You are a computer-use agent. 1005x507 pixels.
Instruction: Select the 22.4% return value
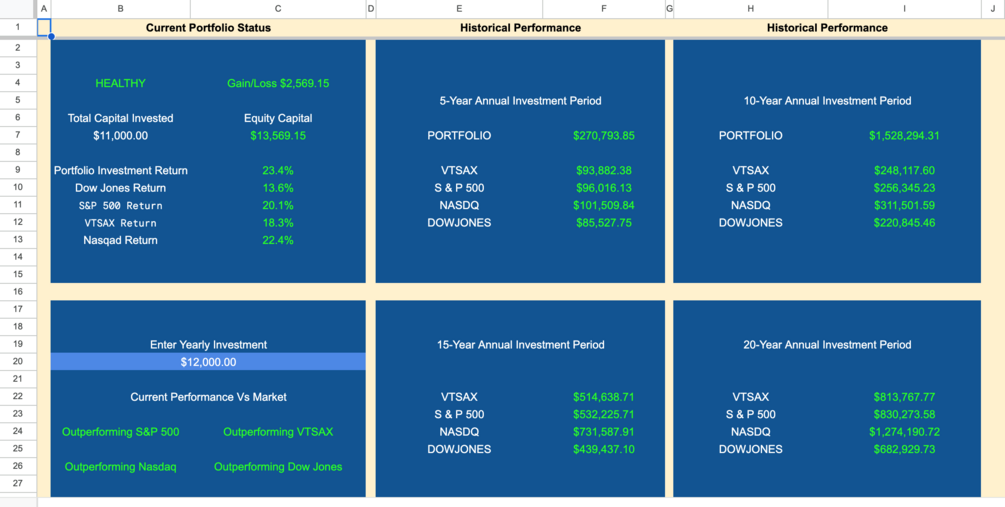(278, 240)
